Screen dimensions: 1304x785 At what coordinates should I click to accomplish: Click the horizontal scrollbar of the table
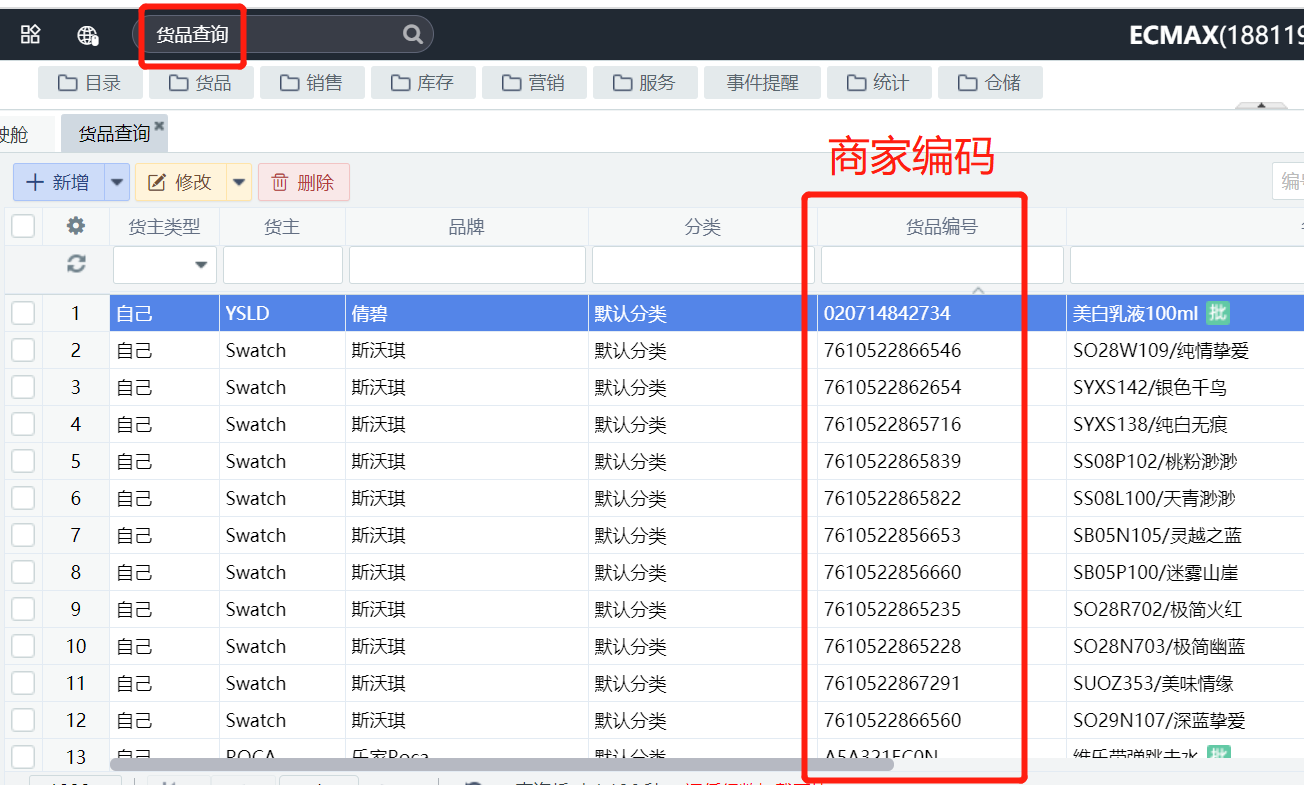point(501,765)
